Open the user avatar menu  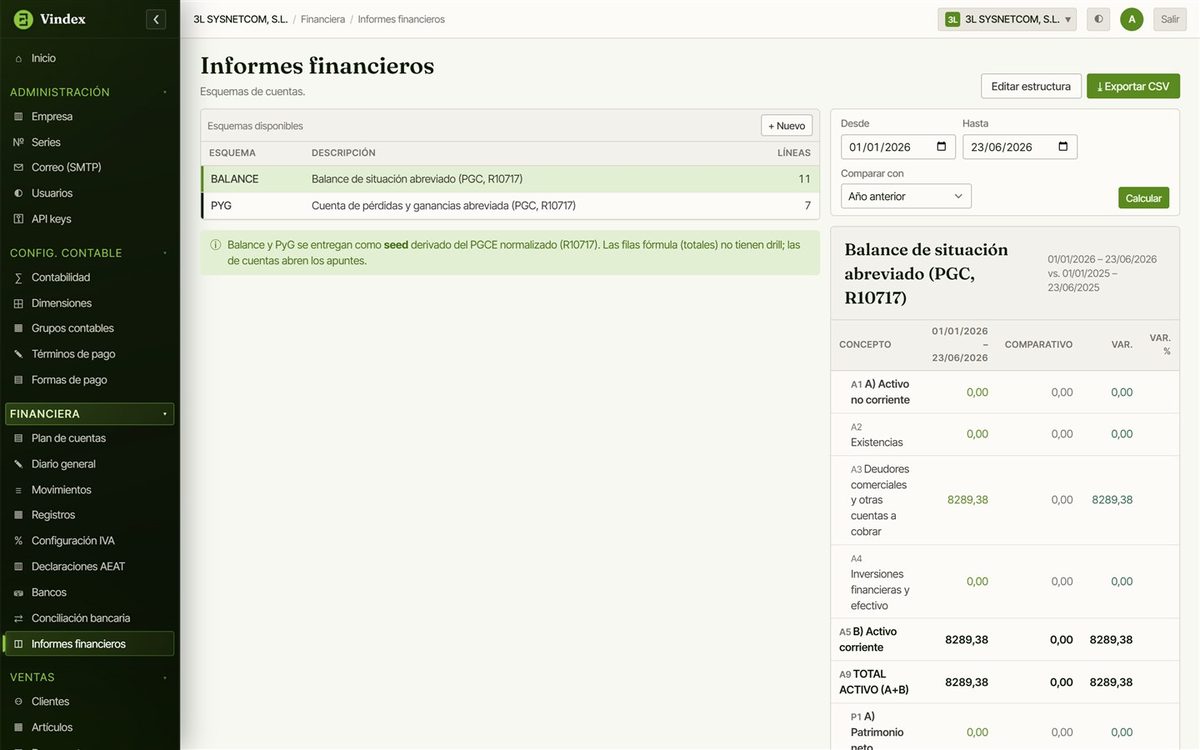pos(1132,19)
